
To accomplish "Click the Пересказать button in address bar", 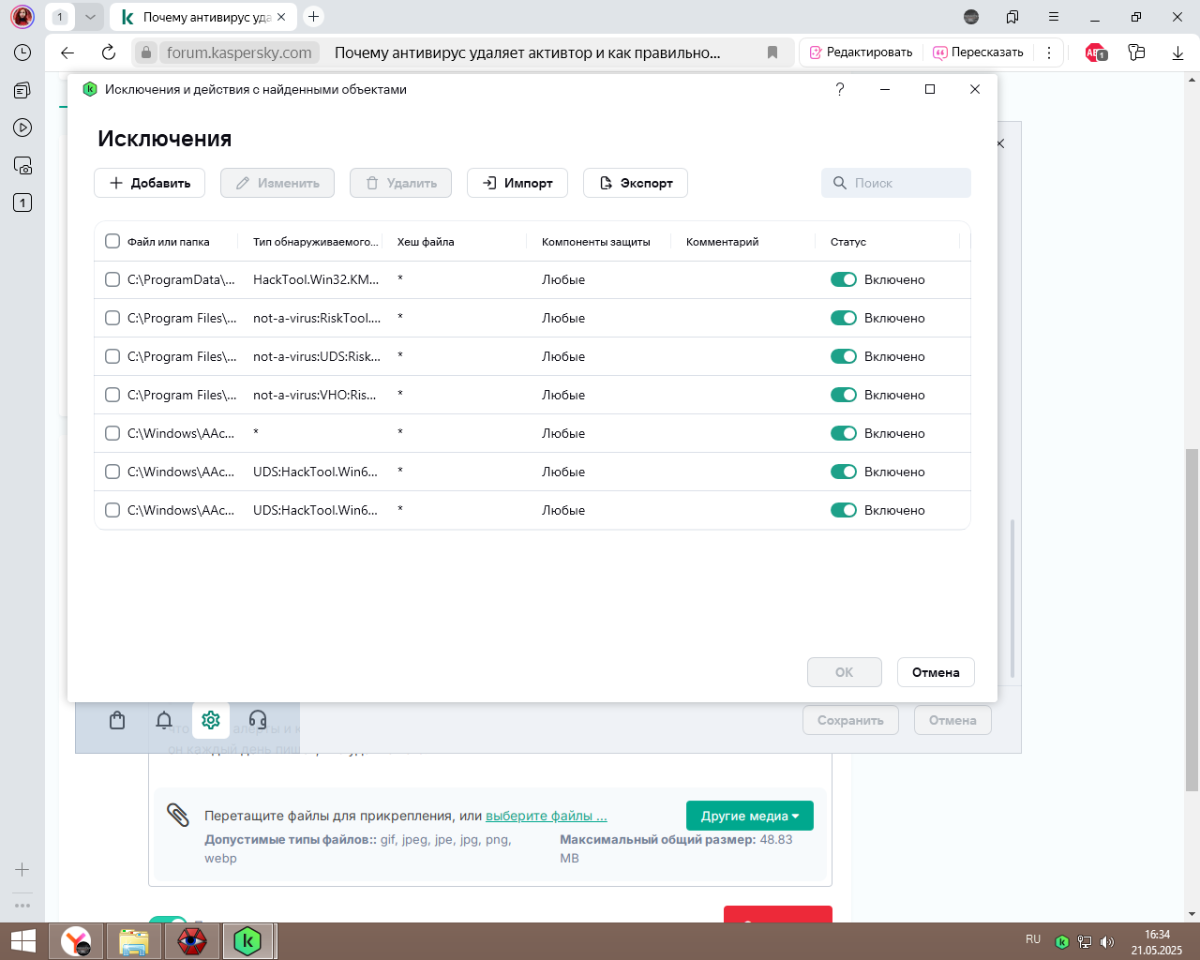I will coord(978,53).
